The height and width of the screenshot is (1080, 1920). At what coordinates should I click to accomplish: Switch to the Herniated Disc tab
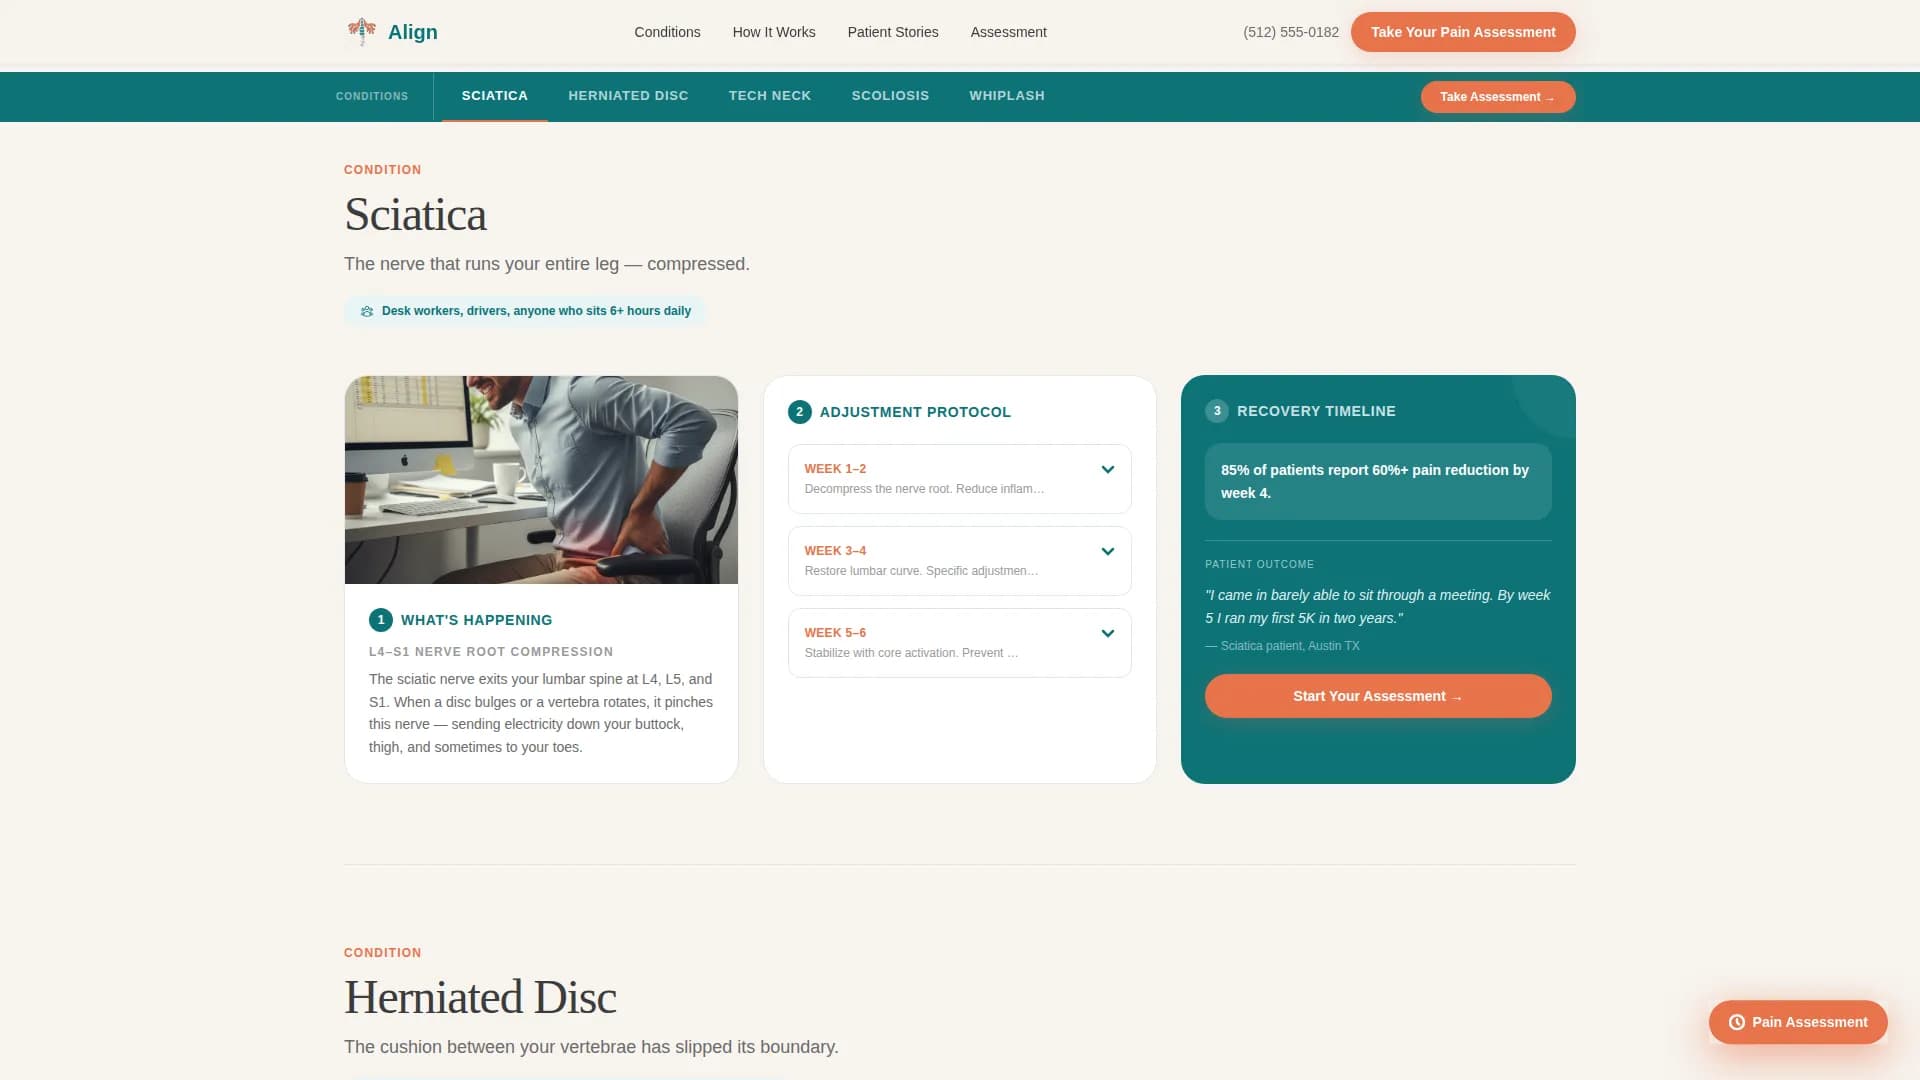coord(628,95)
